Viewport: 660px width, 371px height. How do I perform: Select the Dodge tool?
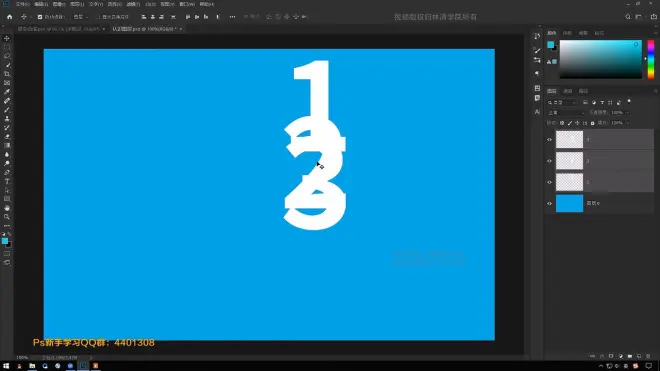pyautogui.click(x=7, y=163)
